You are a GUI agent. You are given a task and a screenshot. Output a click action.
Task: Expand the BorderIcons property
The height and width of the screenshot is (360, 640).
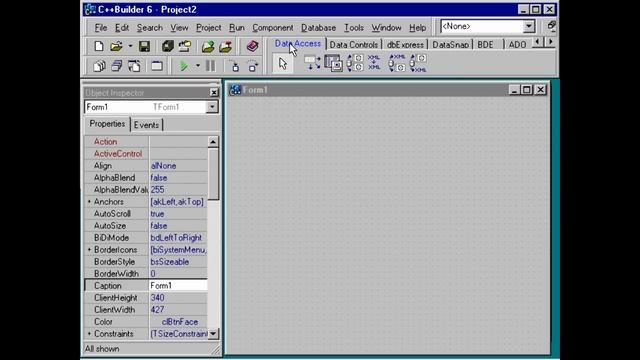pyautogui.click(x=89, y=249)
